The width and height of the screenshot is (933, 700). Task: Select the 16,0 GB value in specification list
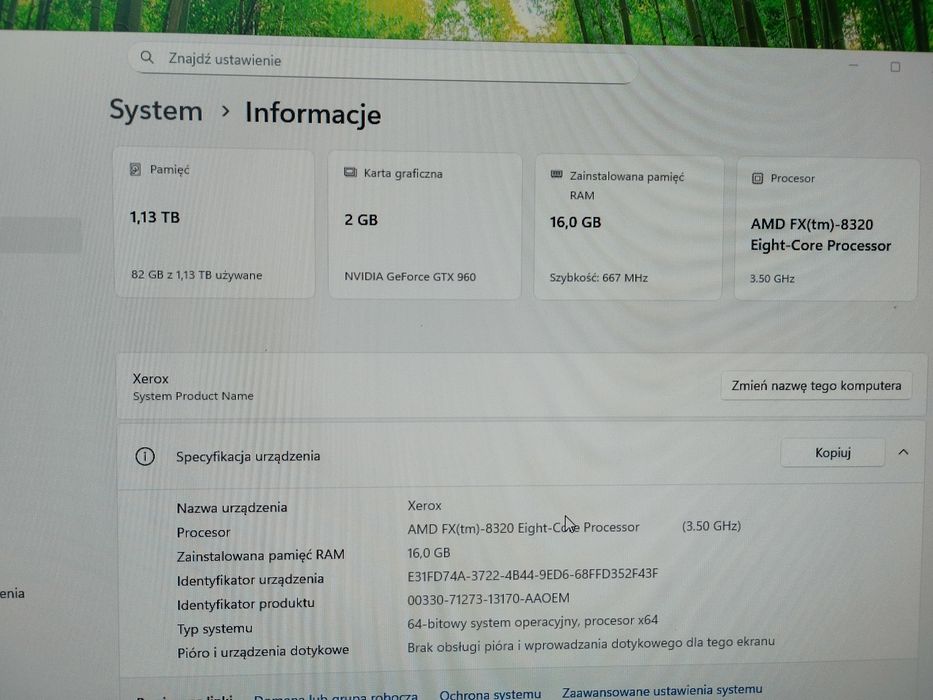coord(428,553)
